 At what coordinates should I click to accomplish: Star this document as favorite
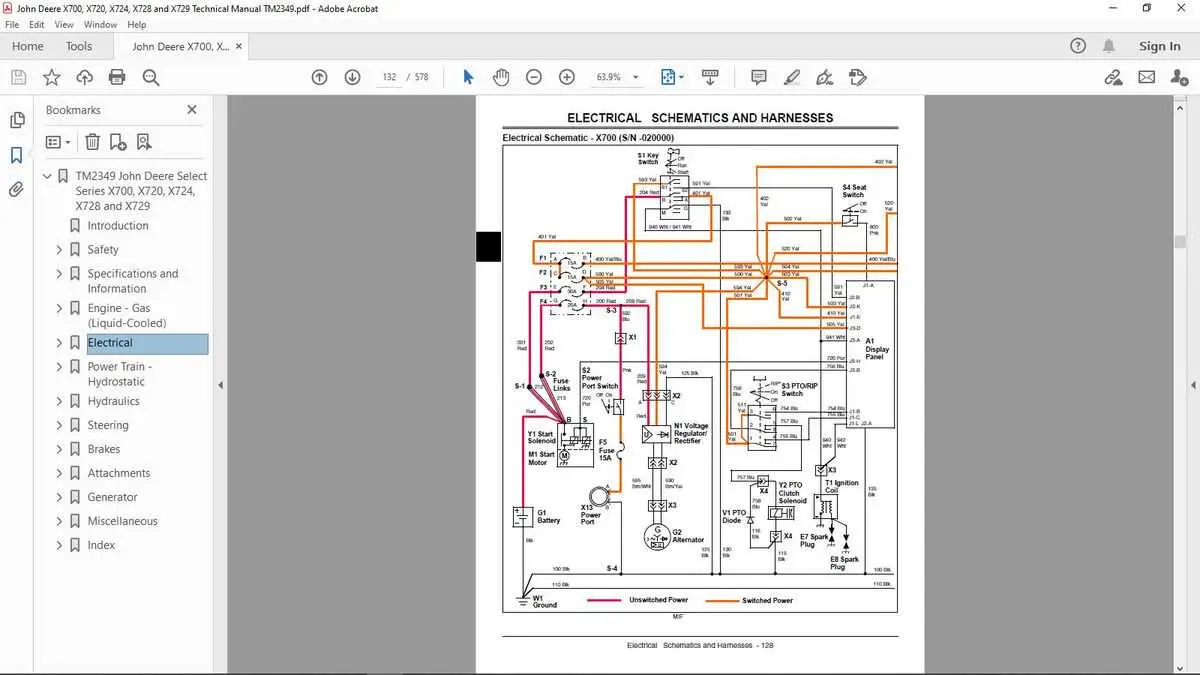point(51,77)
